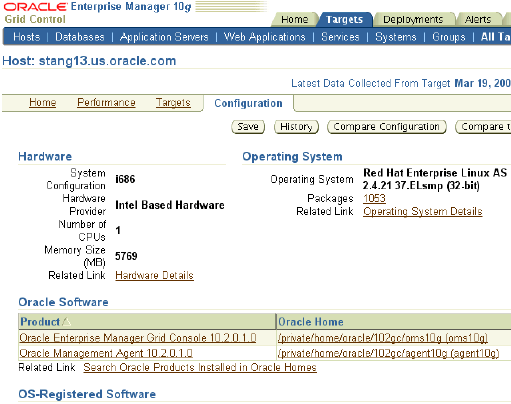
Task: Open oms10g Oracle Home path link
Action: [383, 338]
